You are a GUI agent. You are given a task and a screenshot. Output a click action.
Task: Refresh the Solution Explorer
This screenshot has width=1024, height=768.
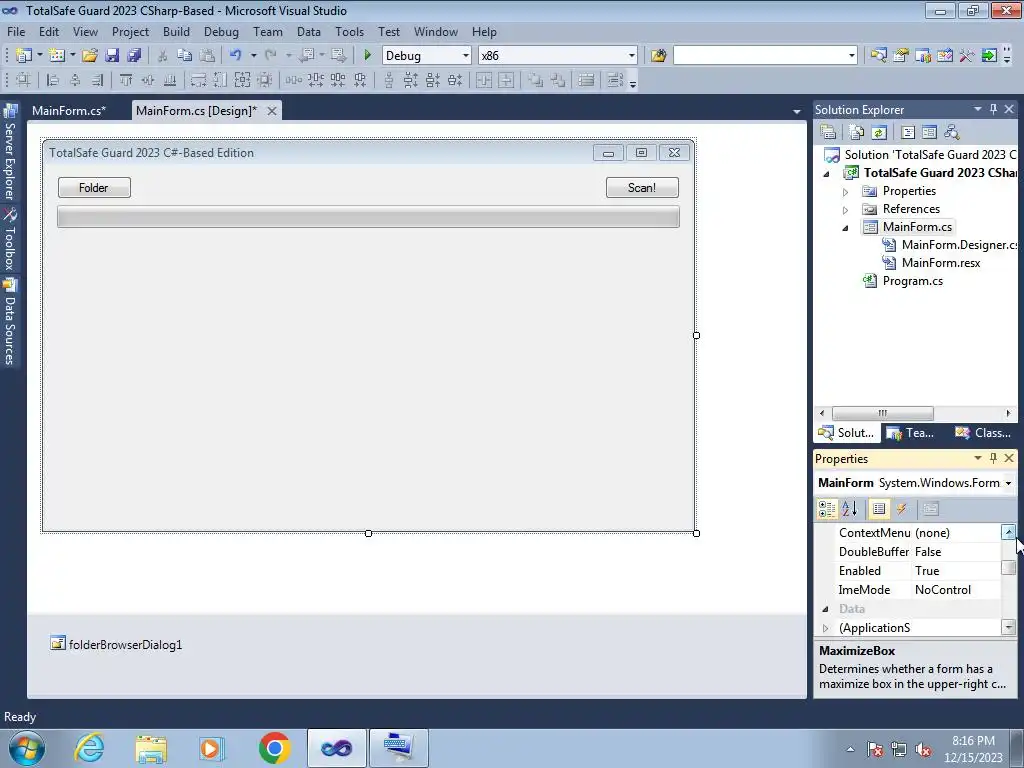click(x=879, y=132)
